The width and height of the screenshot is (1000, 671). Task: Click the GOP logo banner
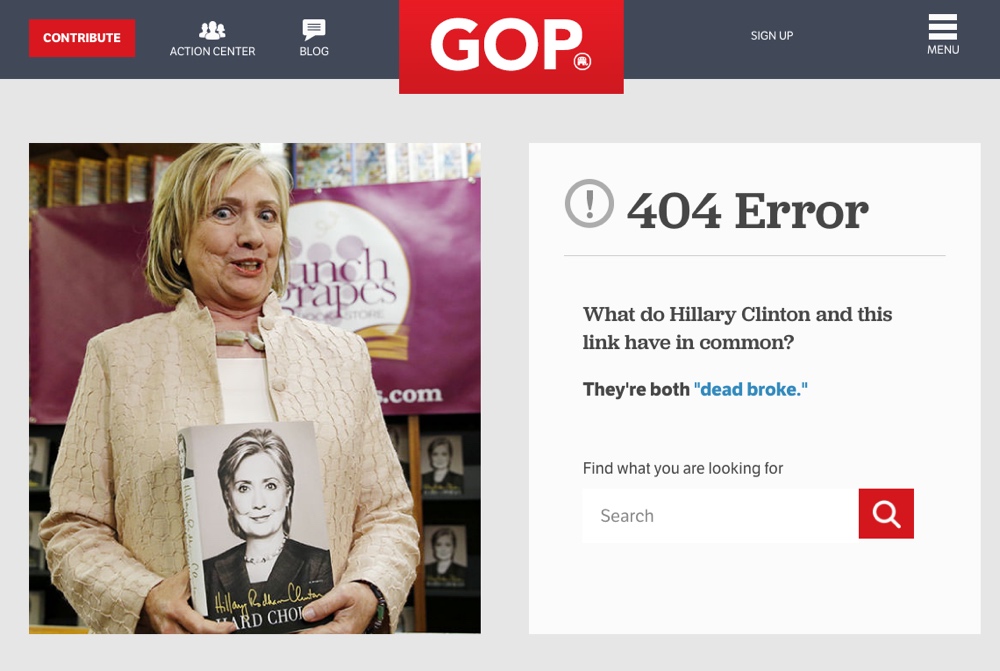511,47
